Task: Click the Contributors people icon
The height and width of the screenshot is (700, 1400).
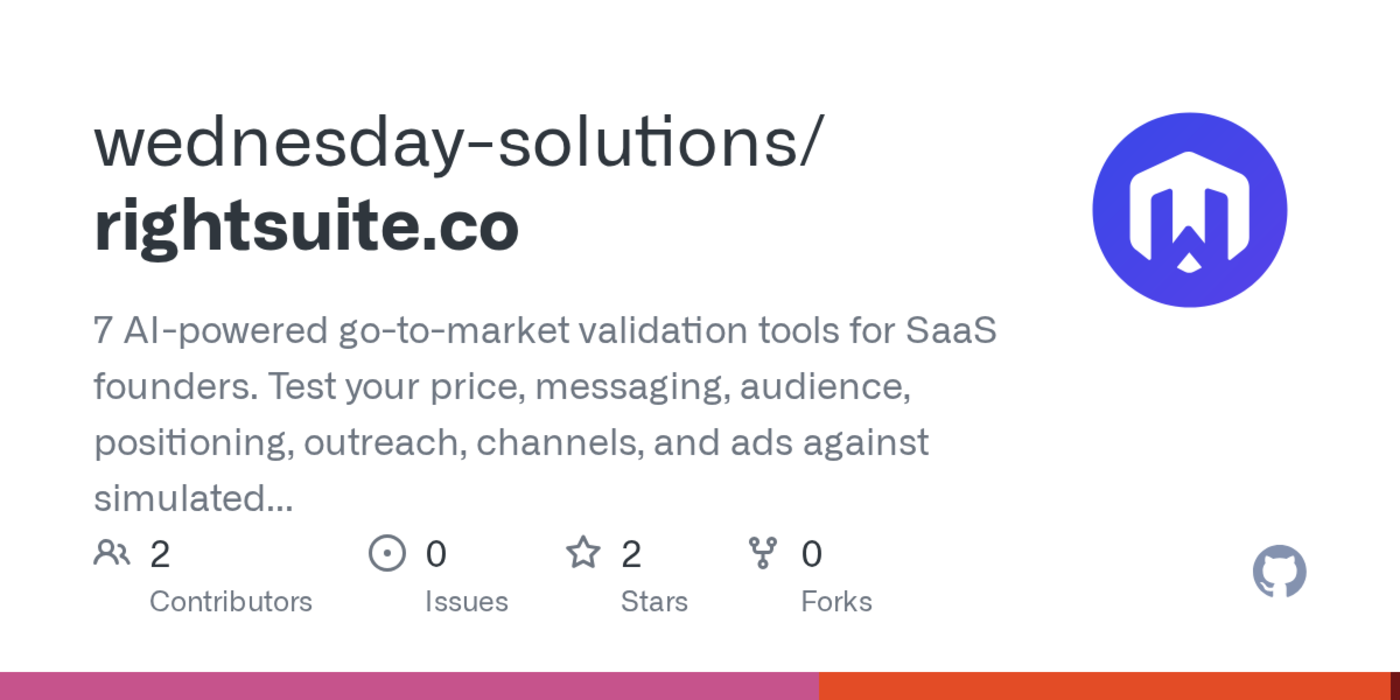Action: (x=112, y=553)
